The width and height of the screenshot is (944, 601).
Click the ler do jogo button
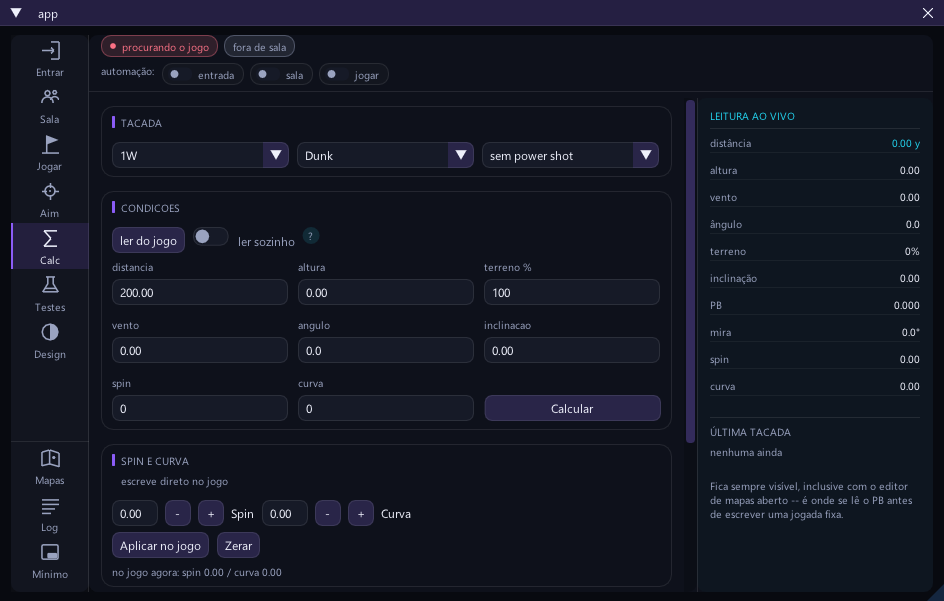[x=148, y=241]
